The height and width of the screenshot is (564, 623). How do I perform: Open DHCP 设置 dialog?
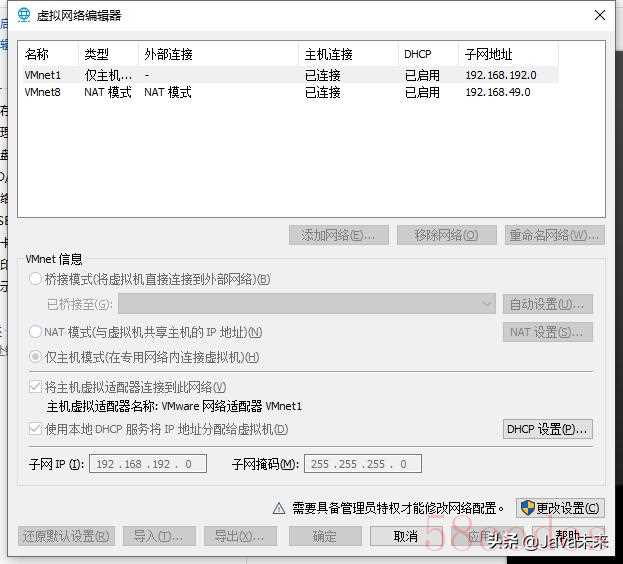coord(548,429)
